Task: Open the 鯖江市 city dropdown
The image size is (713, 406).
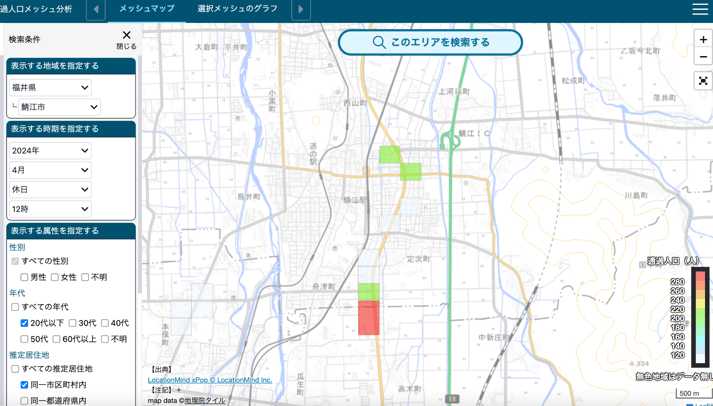Action: 55,107
